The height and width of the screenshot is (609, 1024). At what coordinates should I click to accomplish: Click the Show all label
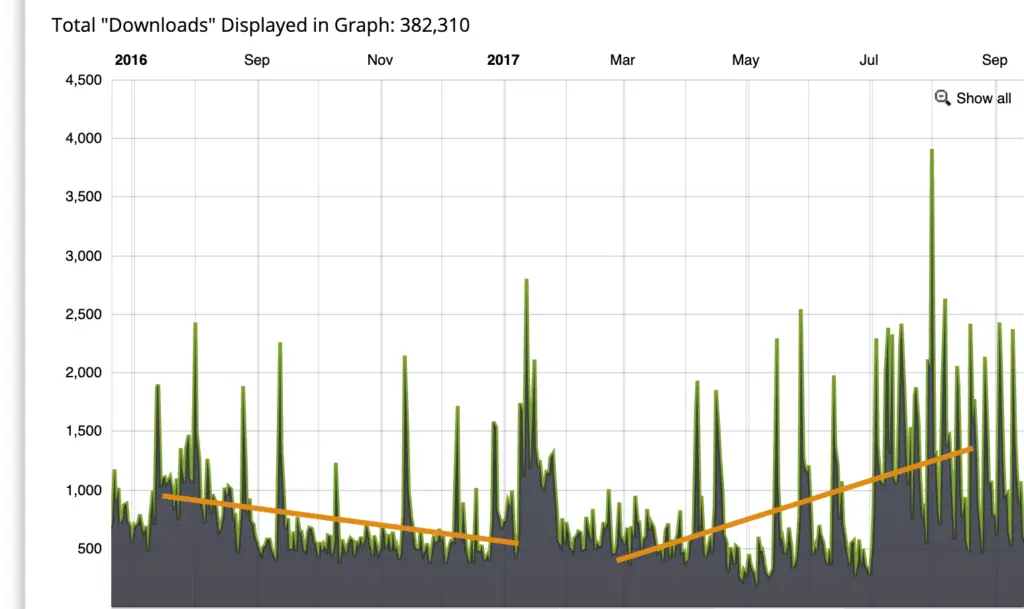click(x=984, y=98)
